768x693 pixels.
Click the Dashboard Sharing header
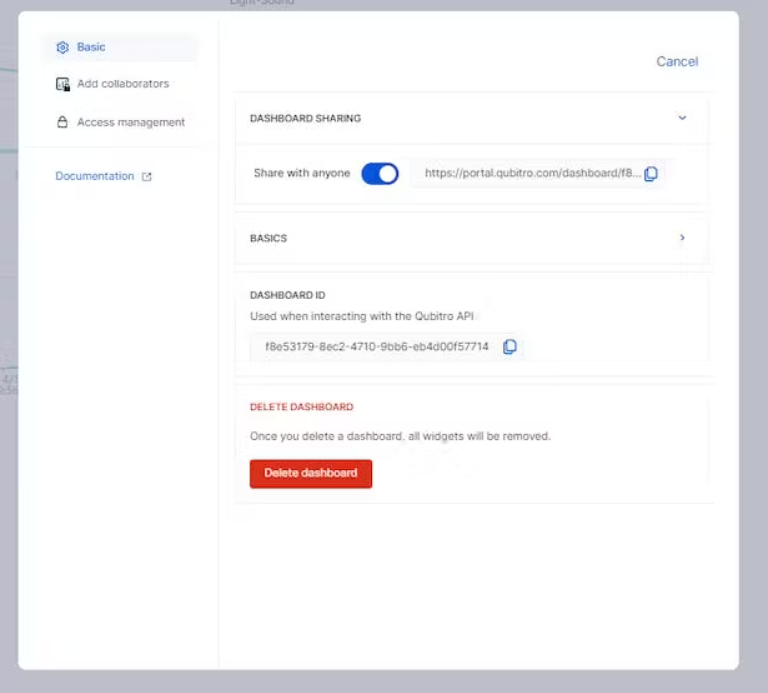coord(471,119)
